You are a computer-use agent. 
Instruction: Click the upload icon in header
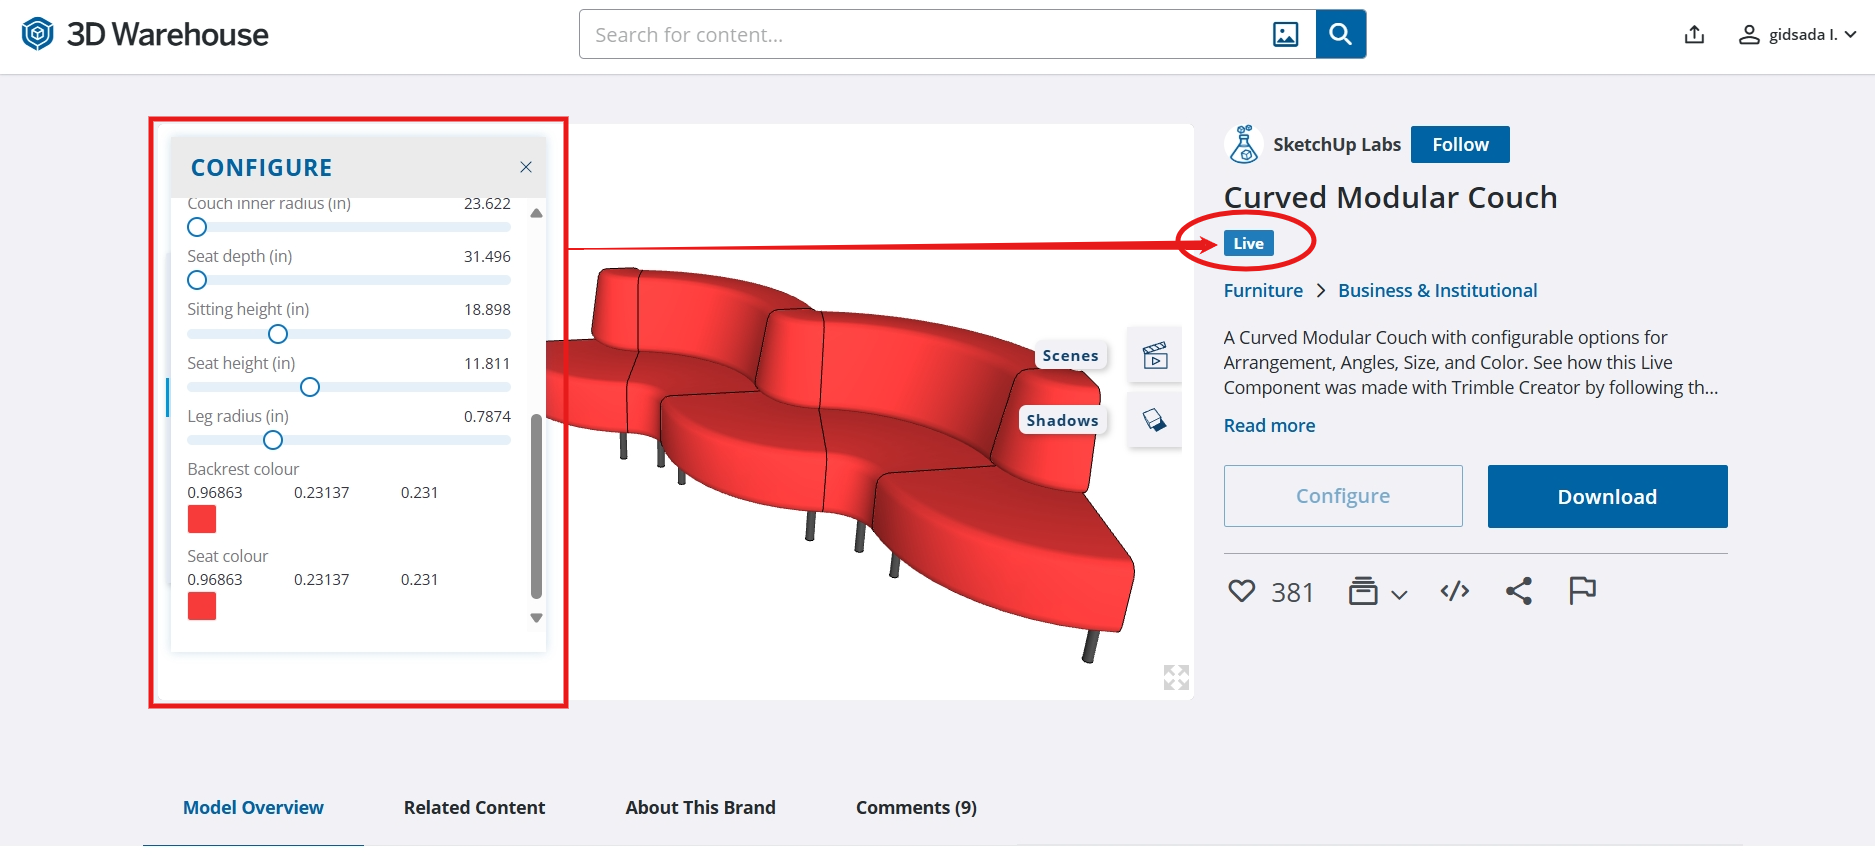(x=1694, y=35)
